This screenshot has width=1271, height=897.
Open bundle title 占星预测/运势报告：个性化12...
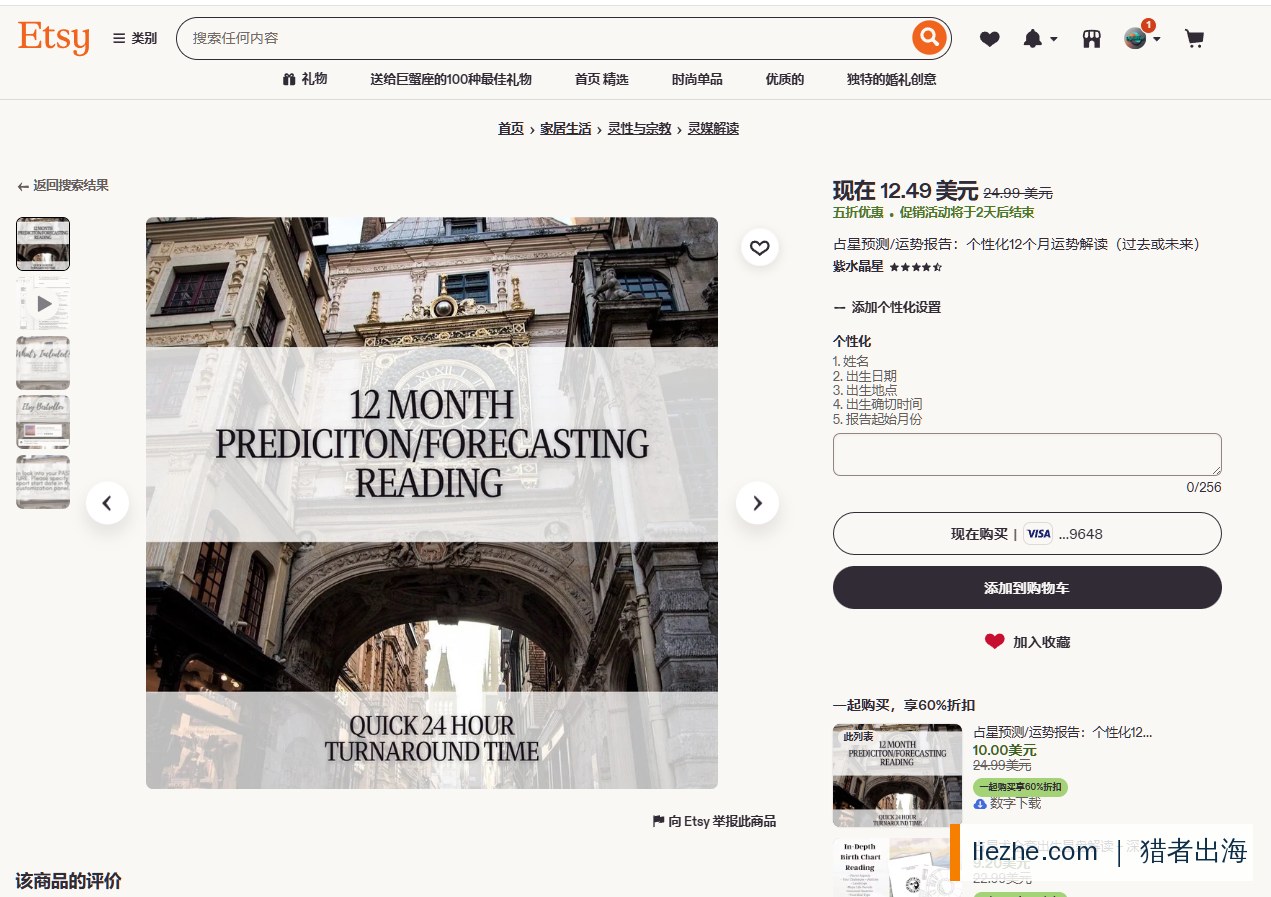pos(1063,732)
